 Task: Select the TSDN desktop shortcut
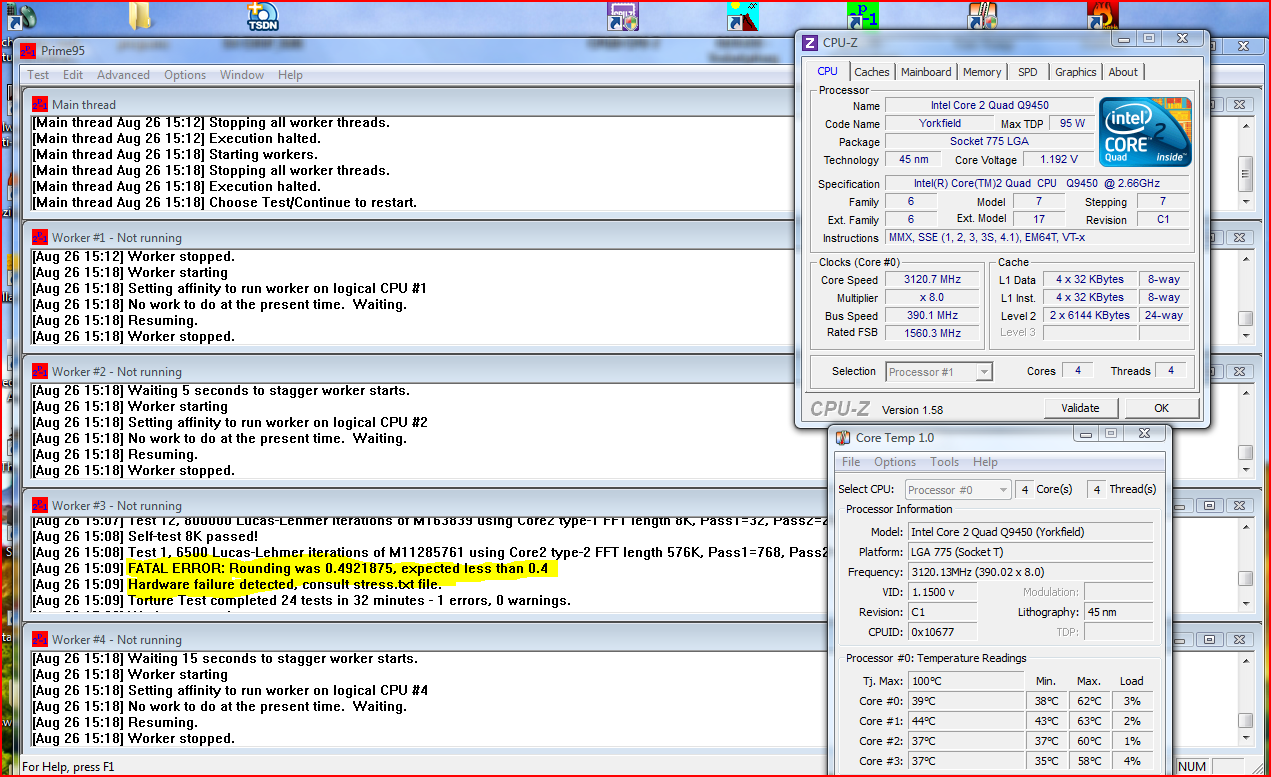[263, 16]
